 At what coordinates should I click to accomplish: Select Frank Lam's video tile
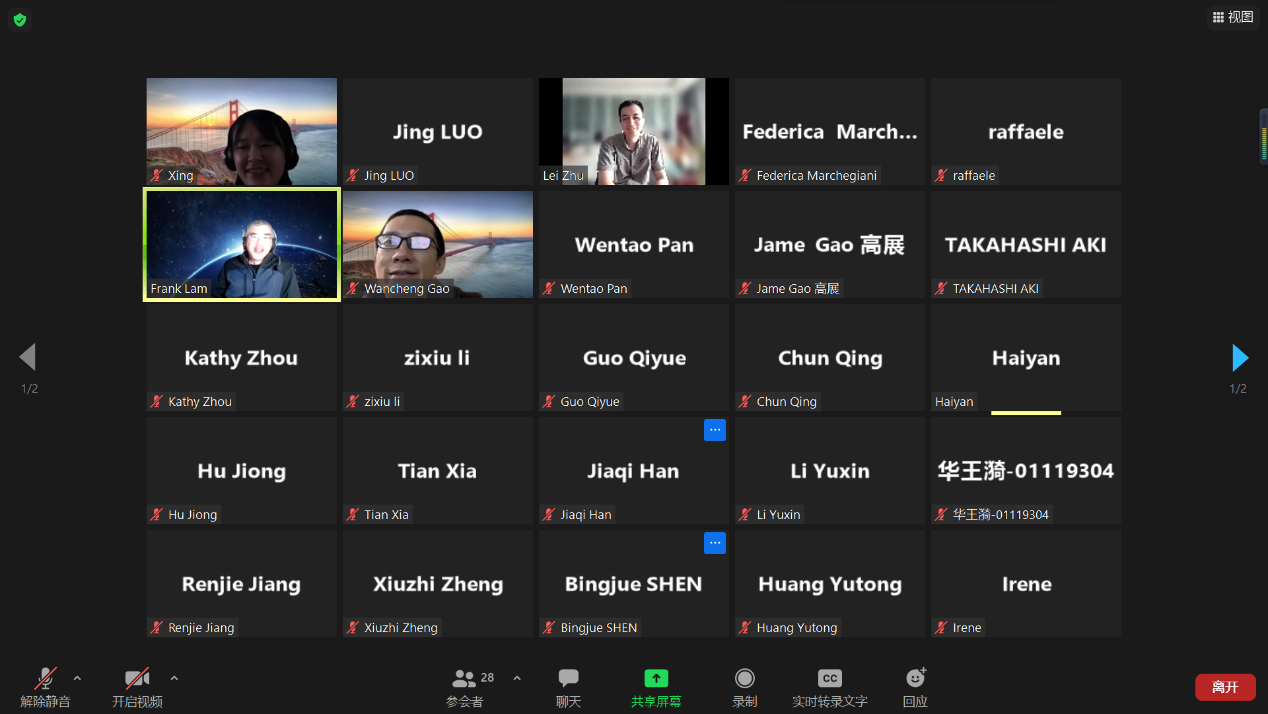[x=242, y=244]
